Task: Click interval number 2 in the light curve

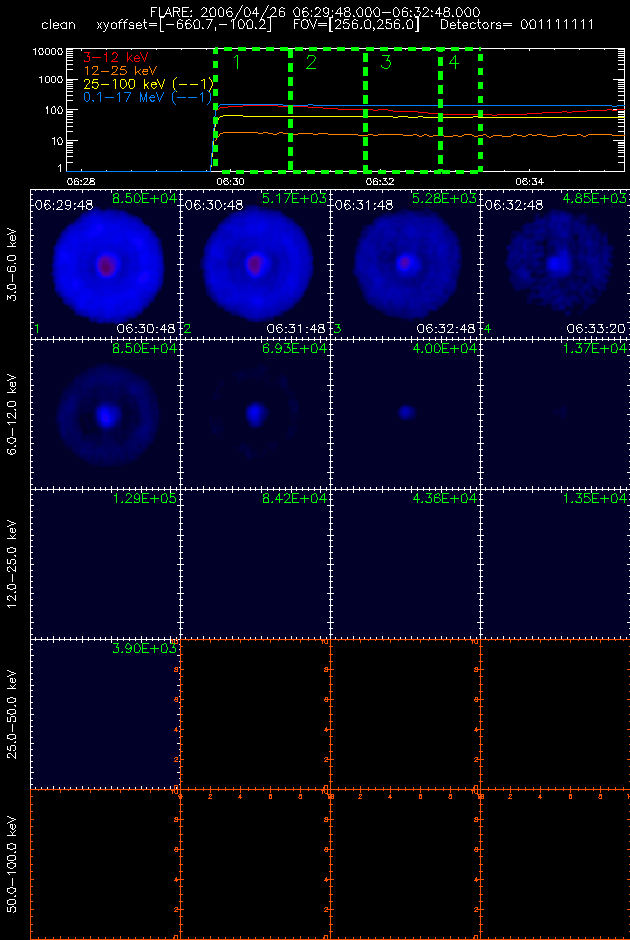Action: point(311,62)
